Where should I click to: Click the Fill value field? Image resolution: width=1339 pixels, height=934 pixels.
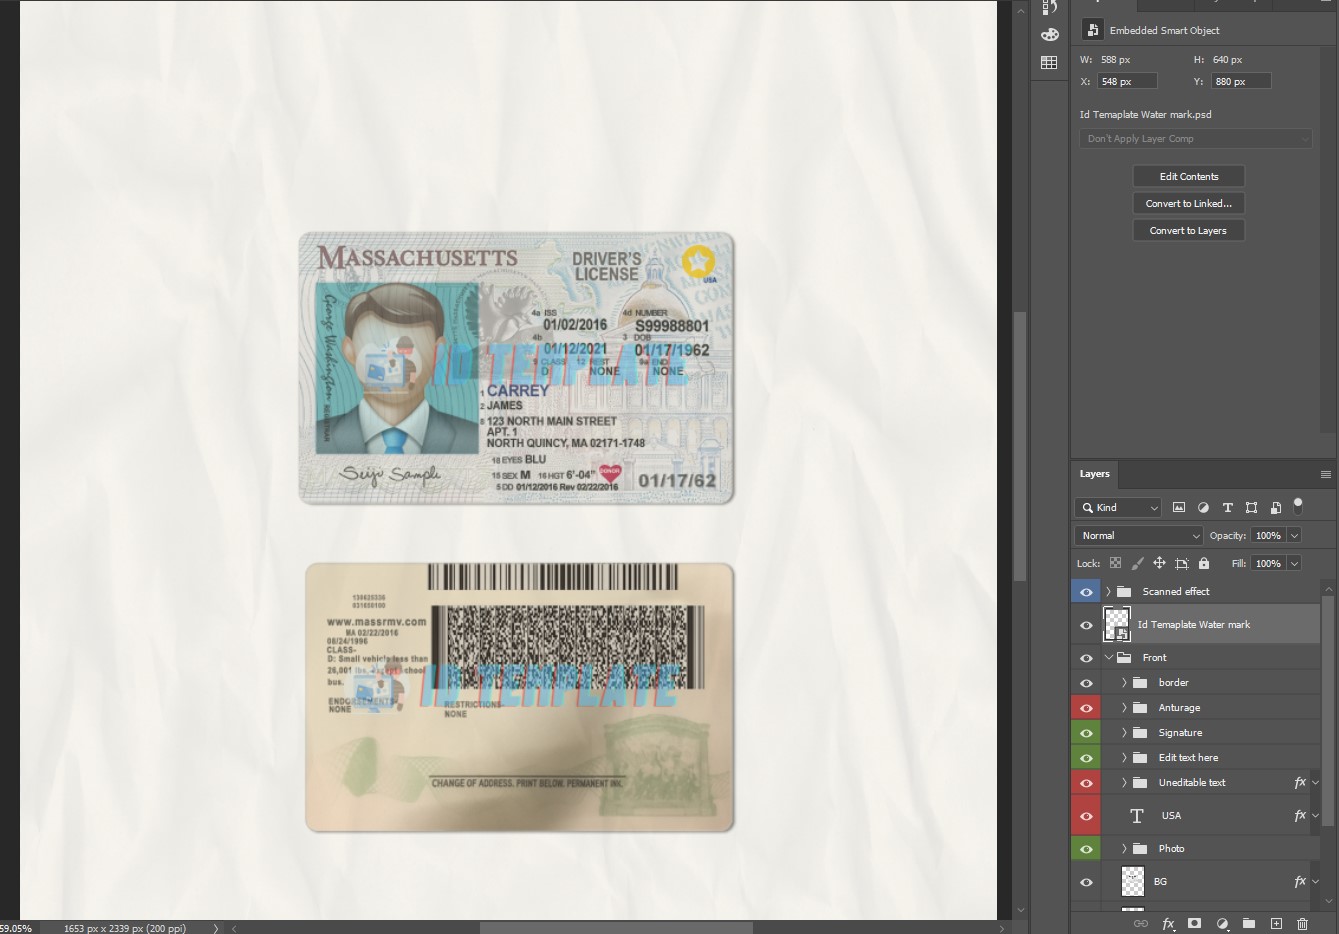pos(1268,564)
